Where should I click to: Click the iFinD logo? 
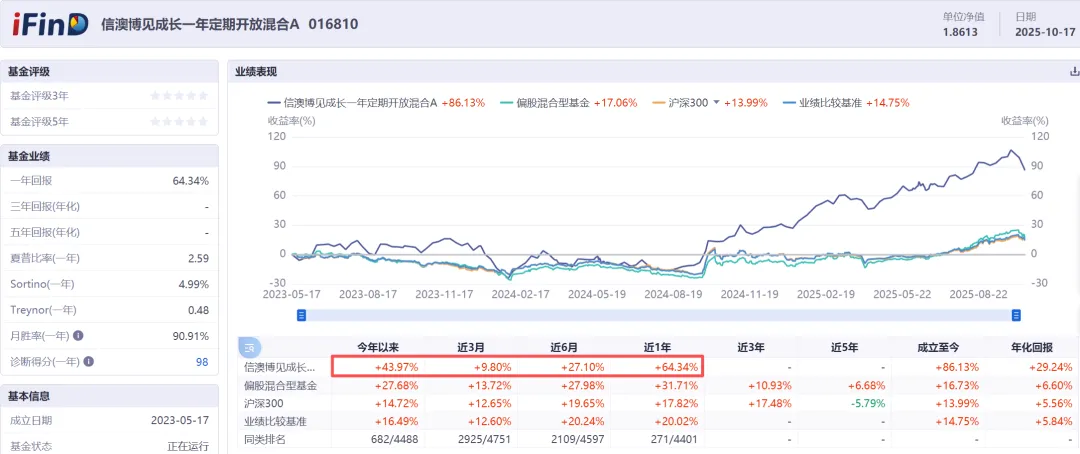point(51,25)
